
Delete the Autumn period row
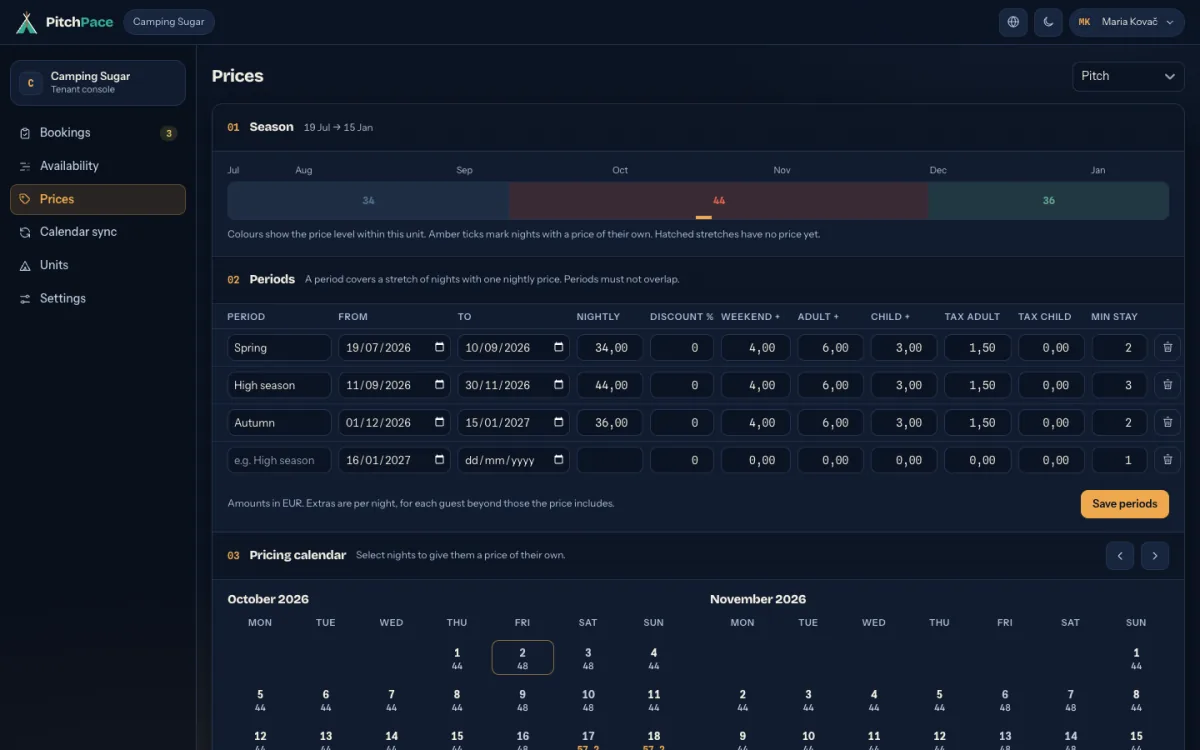pos(1167,423)
